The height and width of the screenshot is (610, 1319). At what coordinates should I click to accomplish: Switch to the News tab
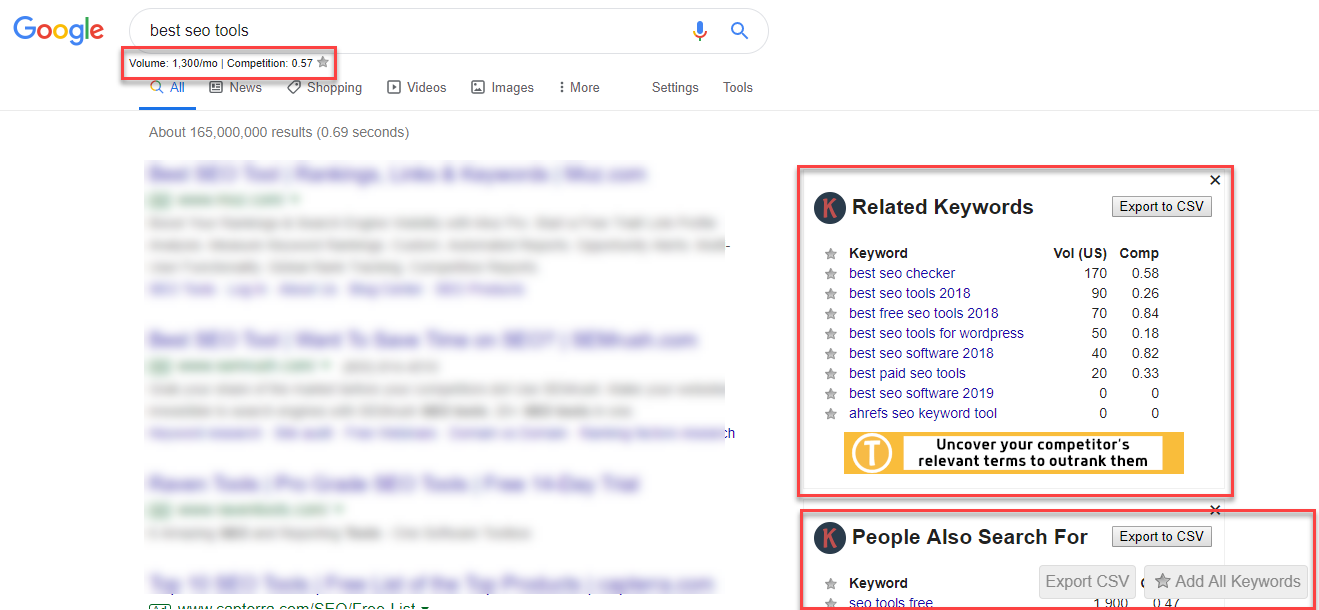pos(235,88)
